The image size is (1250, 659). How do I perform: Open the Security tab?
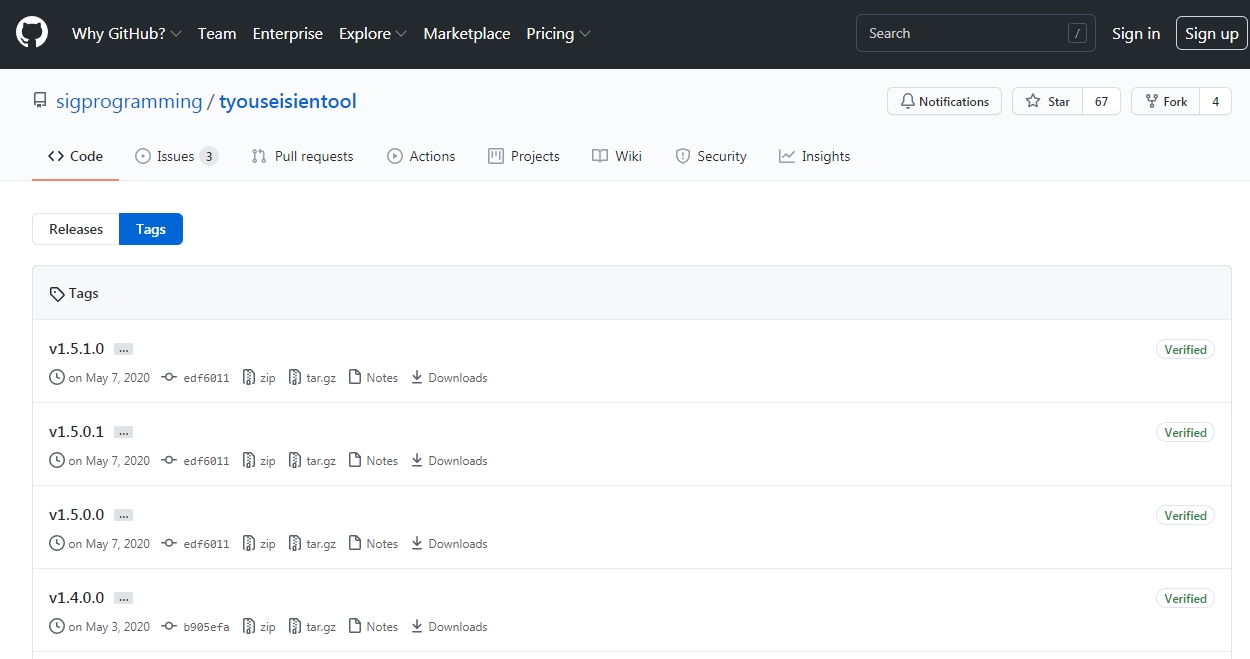point(711,156)
